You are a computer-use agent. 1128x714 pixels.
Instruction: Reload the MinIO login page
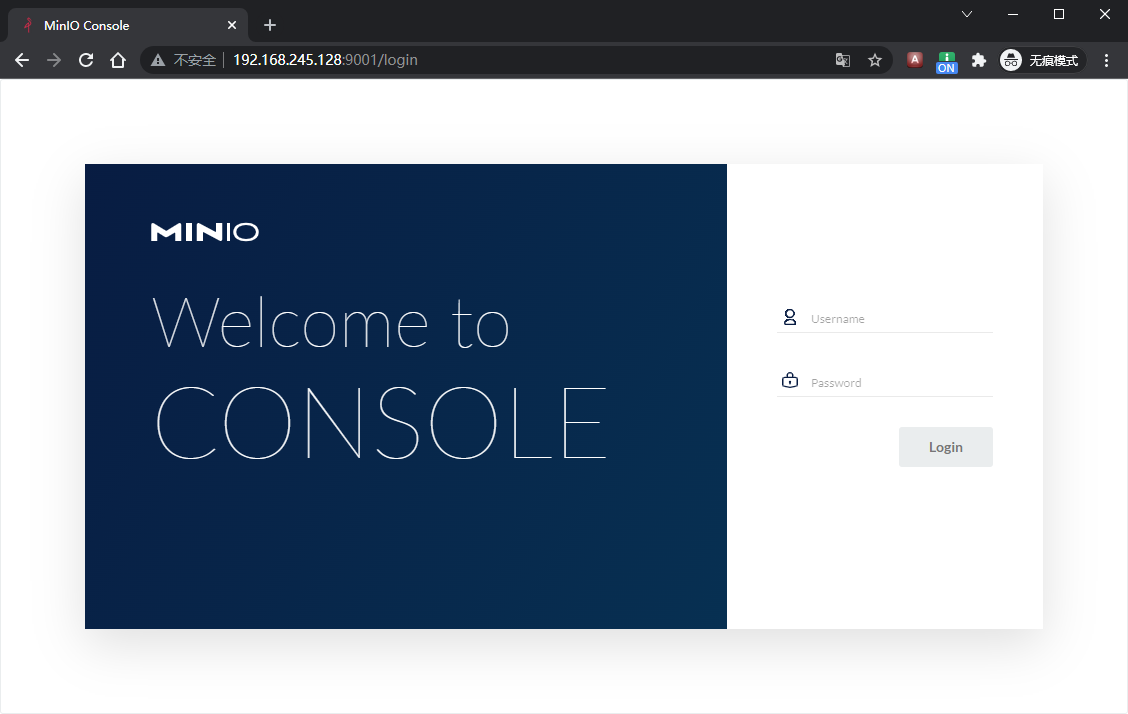pyautogui.click(x=86, y=60)
